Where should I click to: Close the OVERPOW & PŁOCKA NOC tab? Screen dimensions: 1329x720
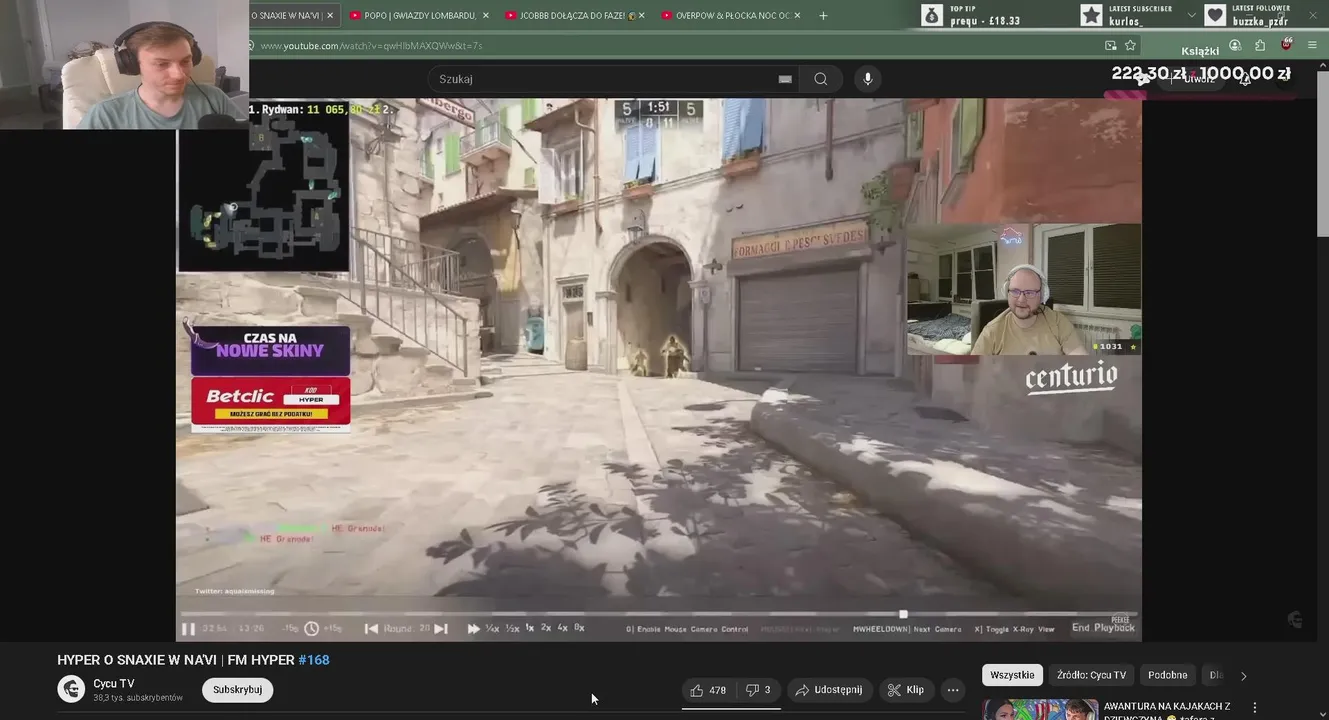click(797, 15)
